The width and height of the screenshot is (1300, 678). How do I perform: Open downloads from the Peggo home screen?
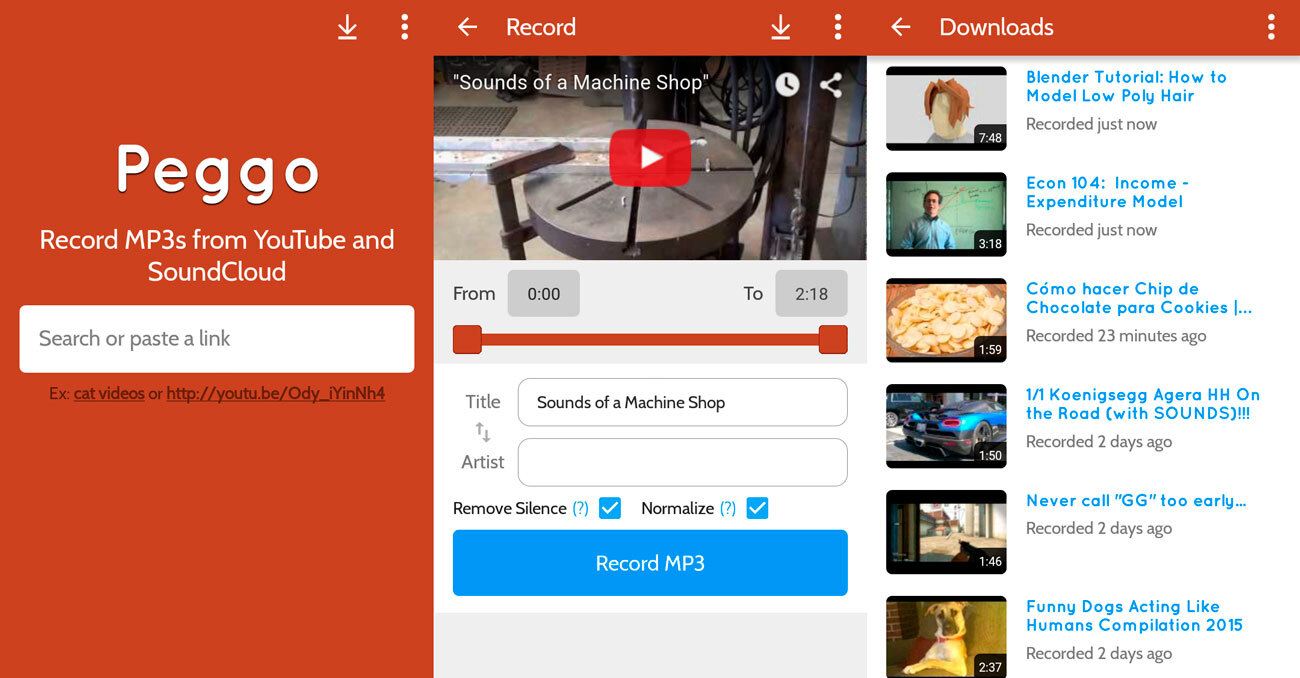[x=347, y=27]
